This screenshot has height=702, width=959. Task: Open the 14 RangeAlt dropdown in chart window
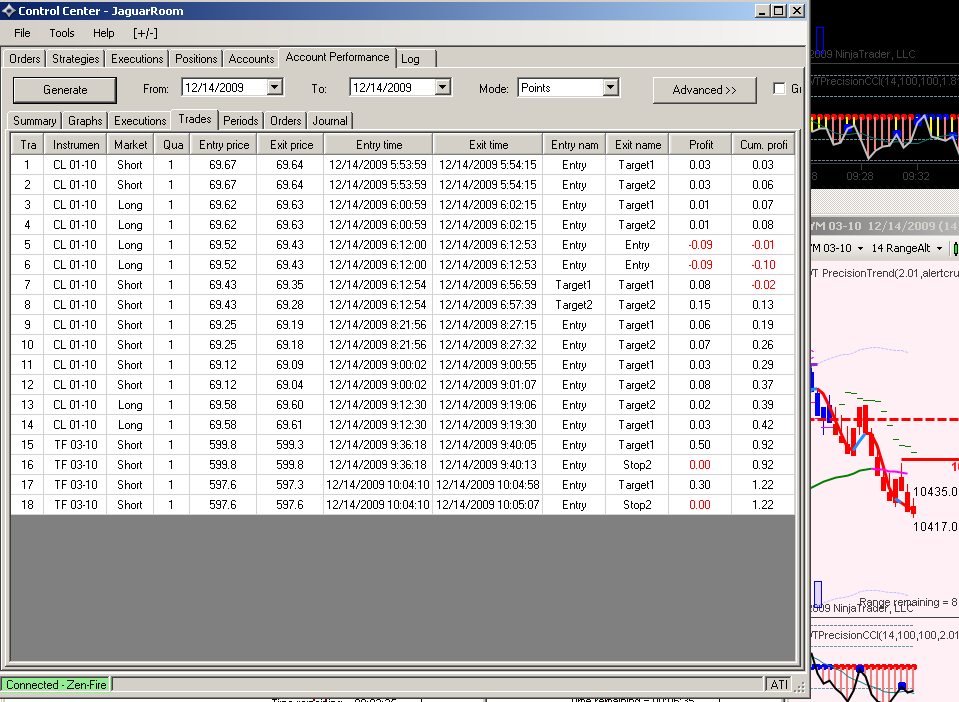point(939,248)
